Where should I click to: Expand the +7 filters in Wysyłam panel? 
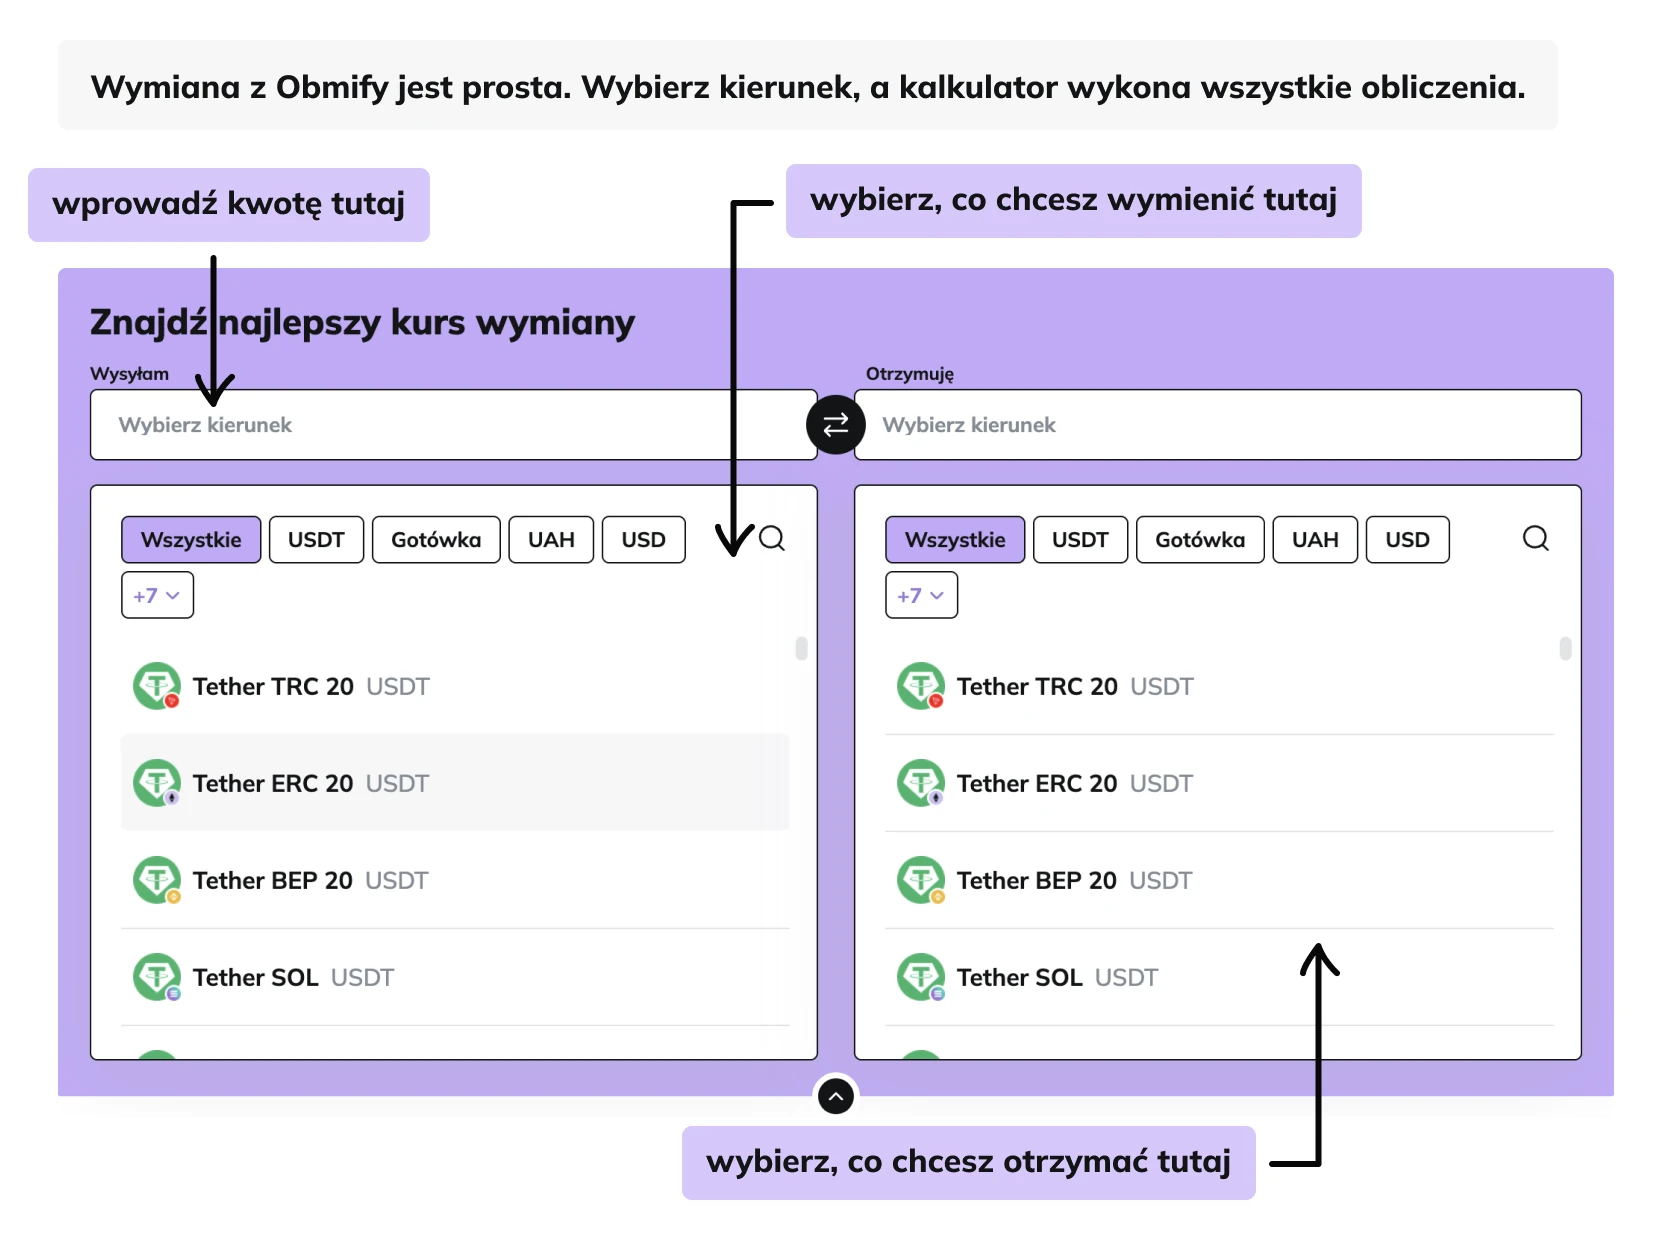pos(157,596)
